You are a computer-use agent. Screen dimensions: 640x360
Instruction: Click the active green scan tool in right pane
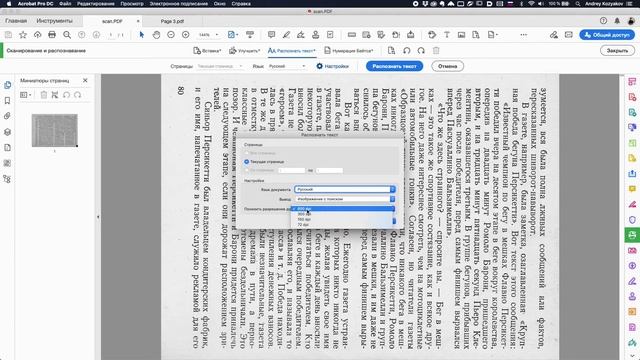(632, 235)
